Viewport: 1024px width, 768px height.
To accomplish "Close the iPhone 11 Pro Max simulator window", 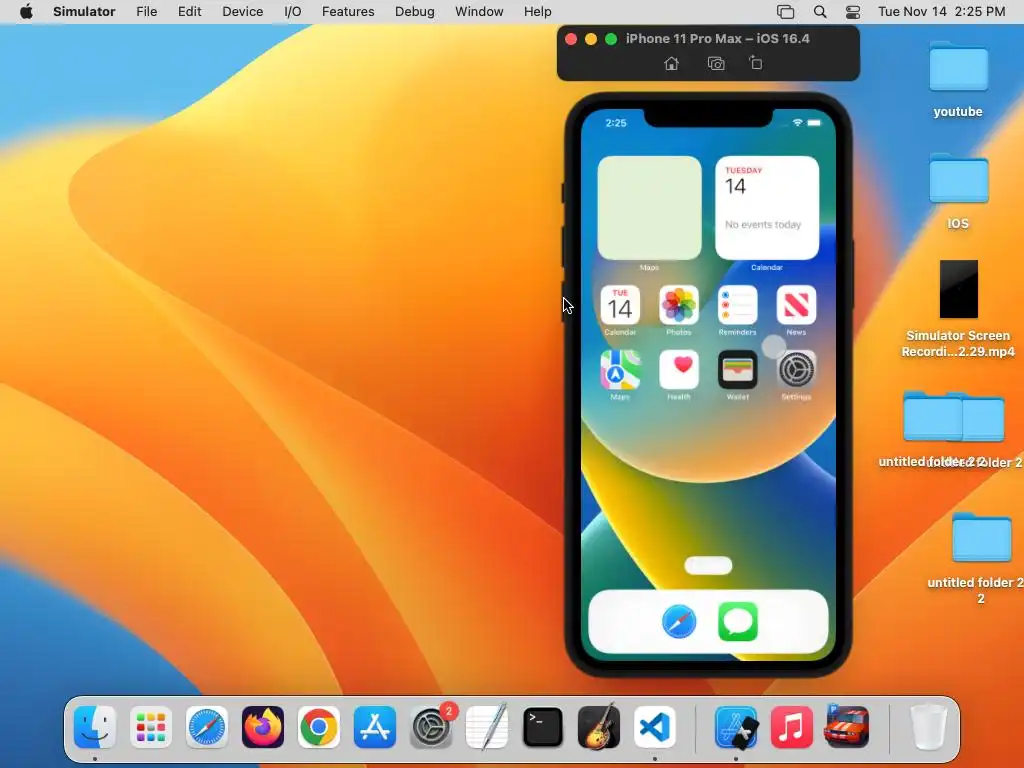I will (x=571, y=39).
